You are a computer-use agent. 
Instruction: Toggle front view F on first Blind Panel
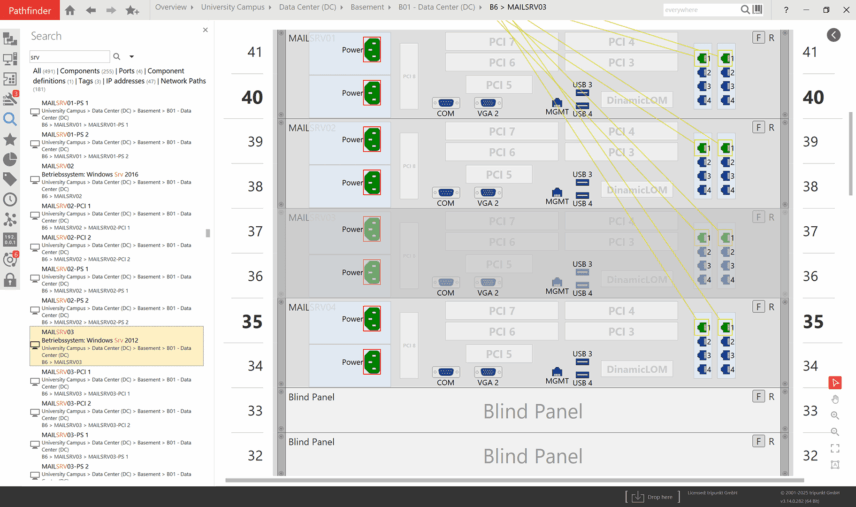click(758, 397)
